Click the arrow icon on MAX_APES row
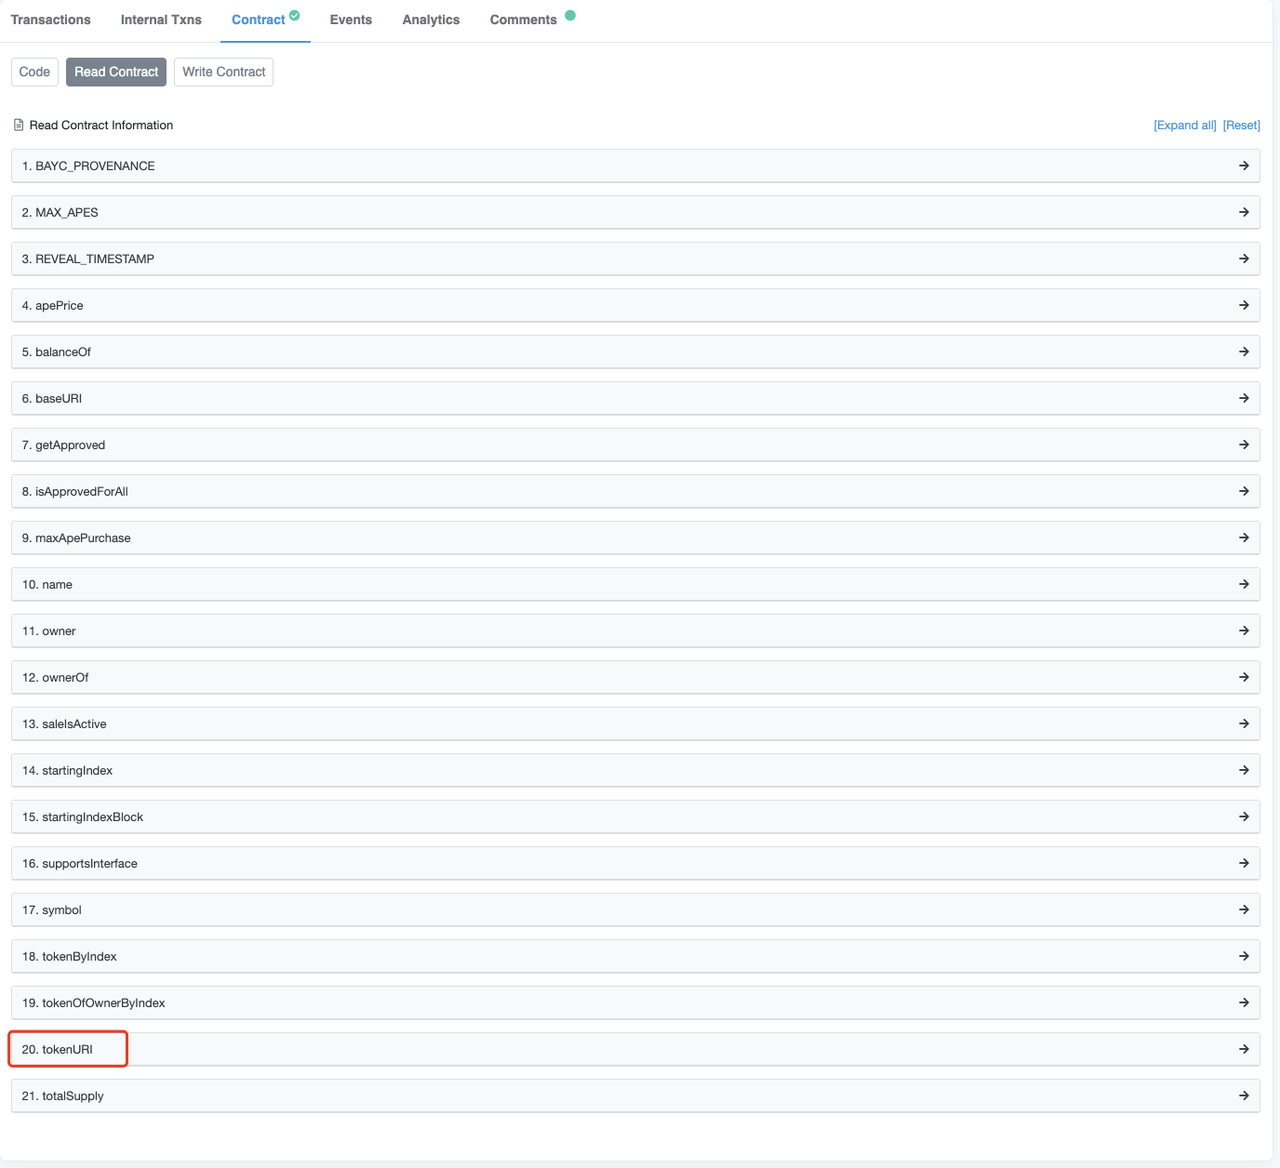Image resolution: width=1280 pixels, height=1168 pixels. (1243, 212)
